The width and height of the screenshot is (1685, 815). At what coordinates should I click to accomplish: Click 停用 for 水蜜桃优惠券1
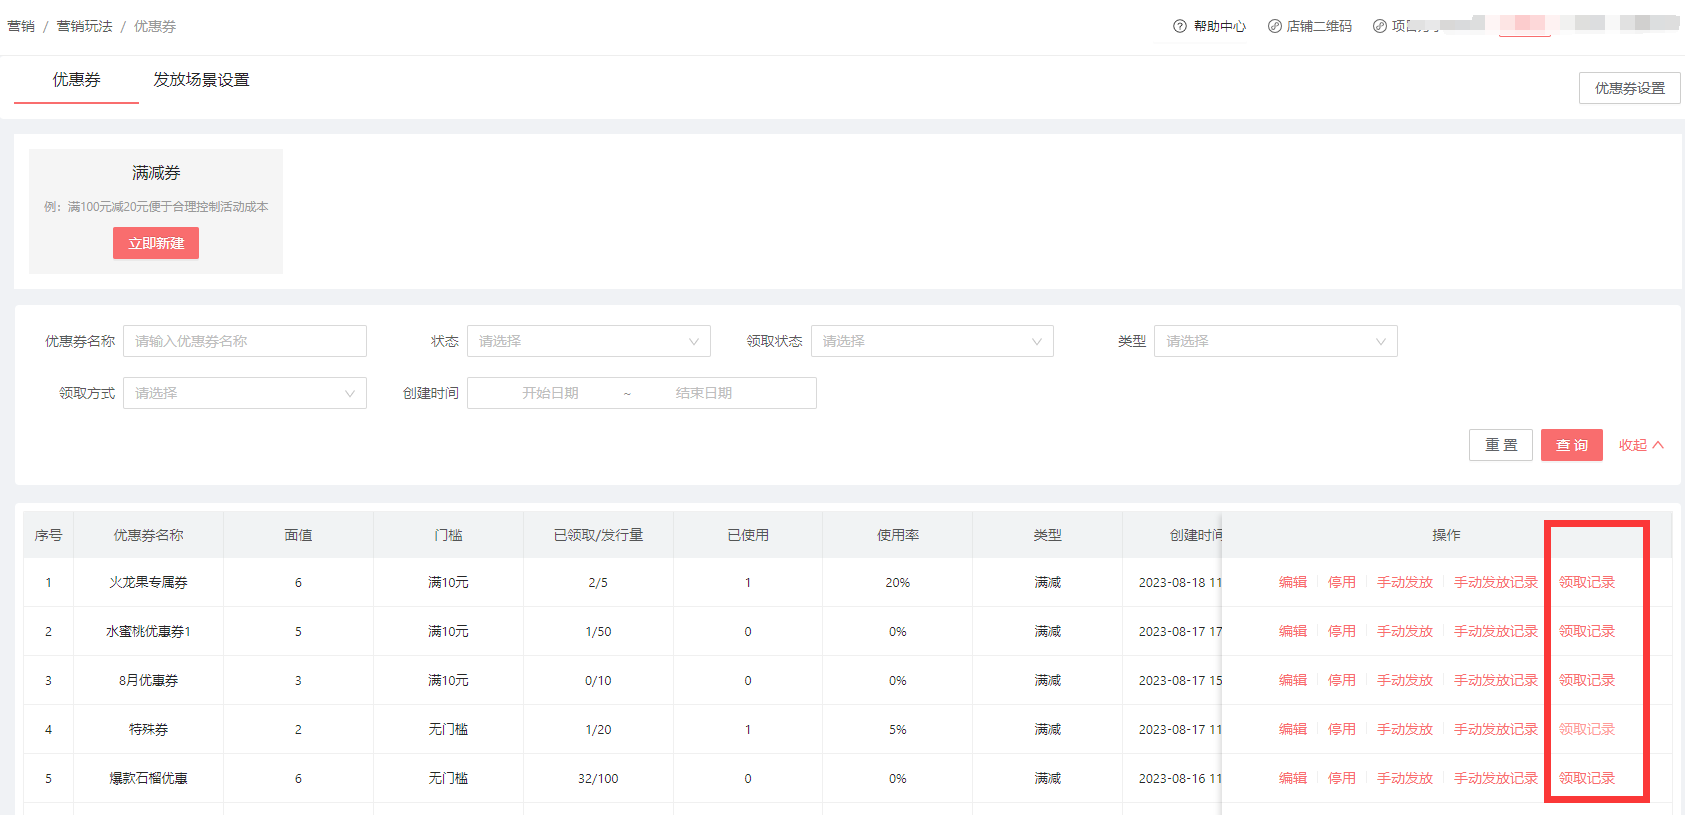1341,631
